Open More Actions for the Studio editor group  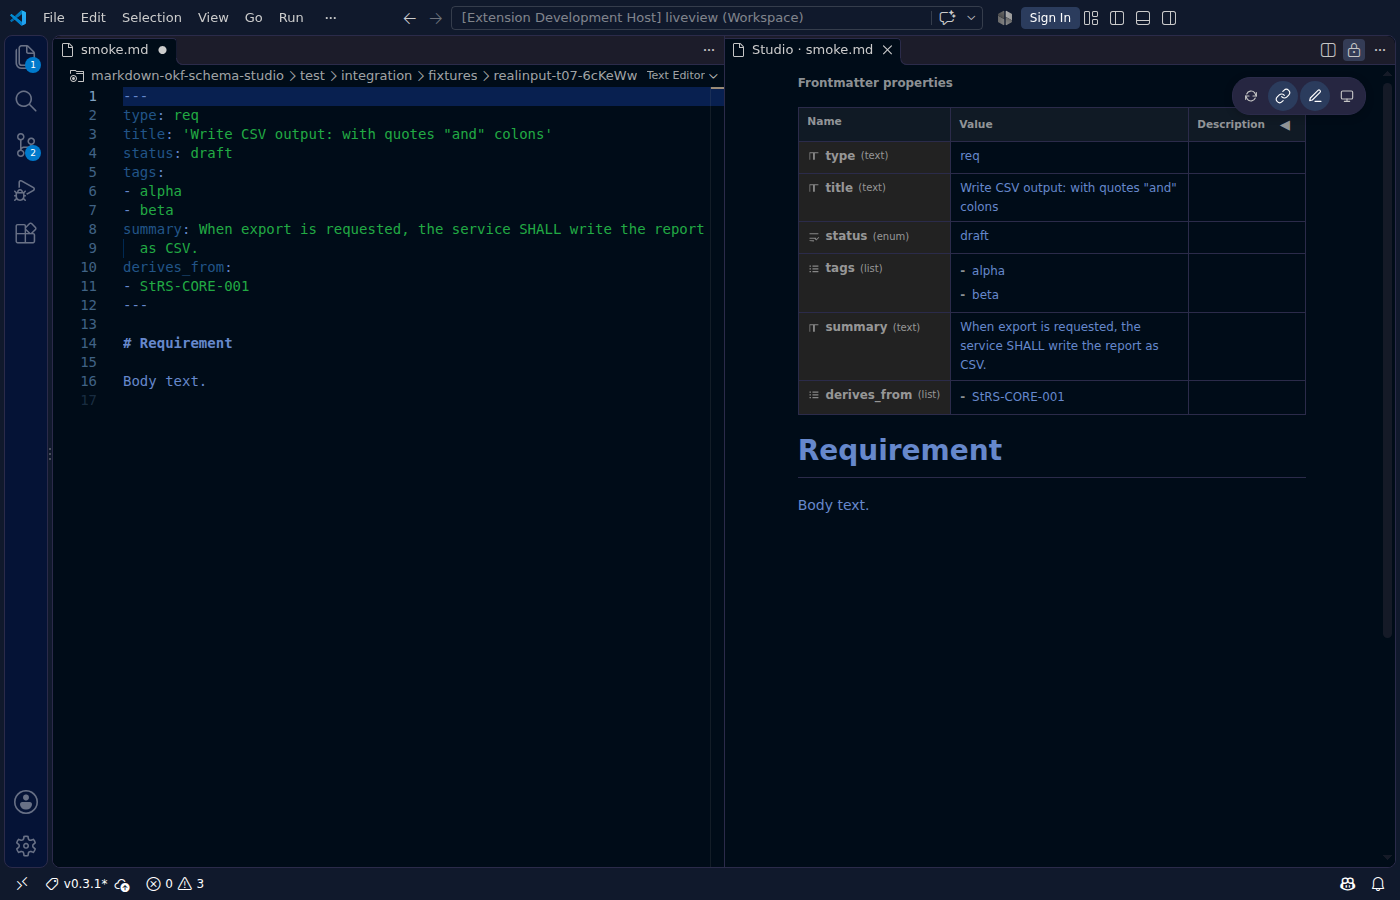point(1380,50)
